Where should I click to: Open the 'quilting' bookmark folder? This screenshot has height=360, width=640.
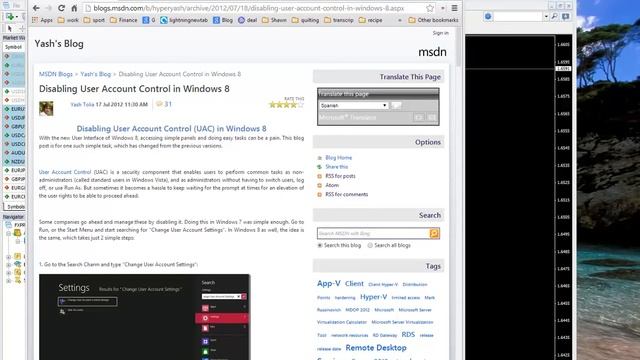point(305,20)
